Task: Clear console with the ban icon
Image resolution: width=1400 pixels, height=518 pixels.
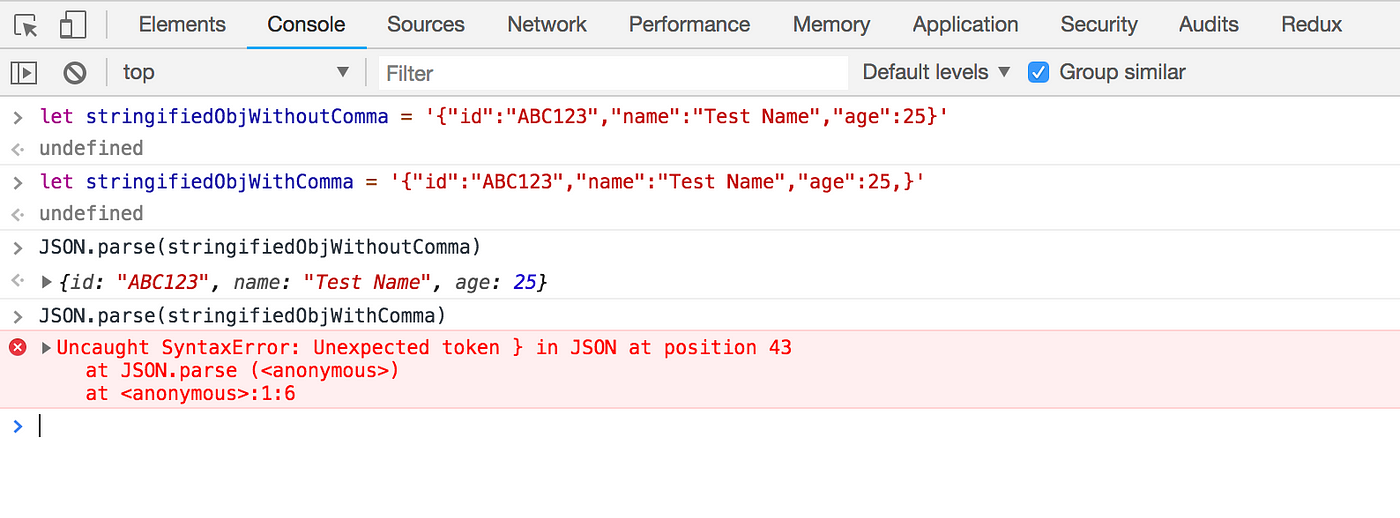Action: [74, 72]
